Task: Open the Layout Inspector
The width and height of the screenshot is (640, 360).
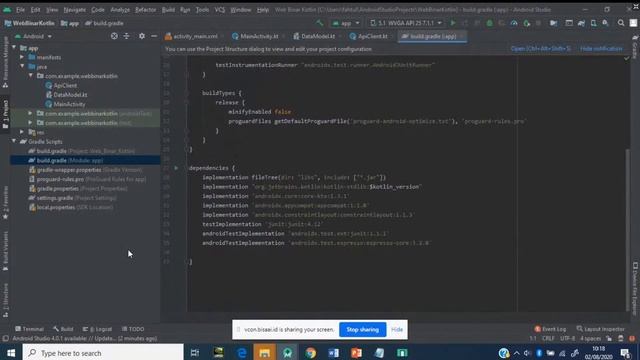Action: click(x=600, y=329)
